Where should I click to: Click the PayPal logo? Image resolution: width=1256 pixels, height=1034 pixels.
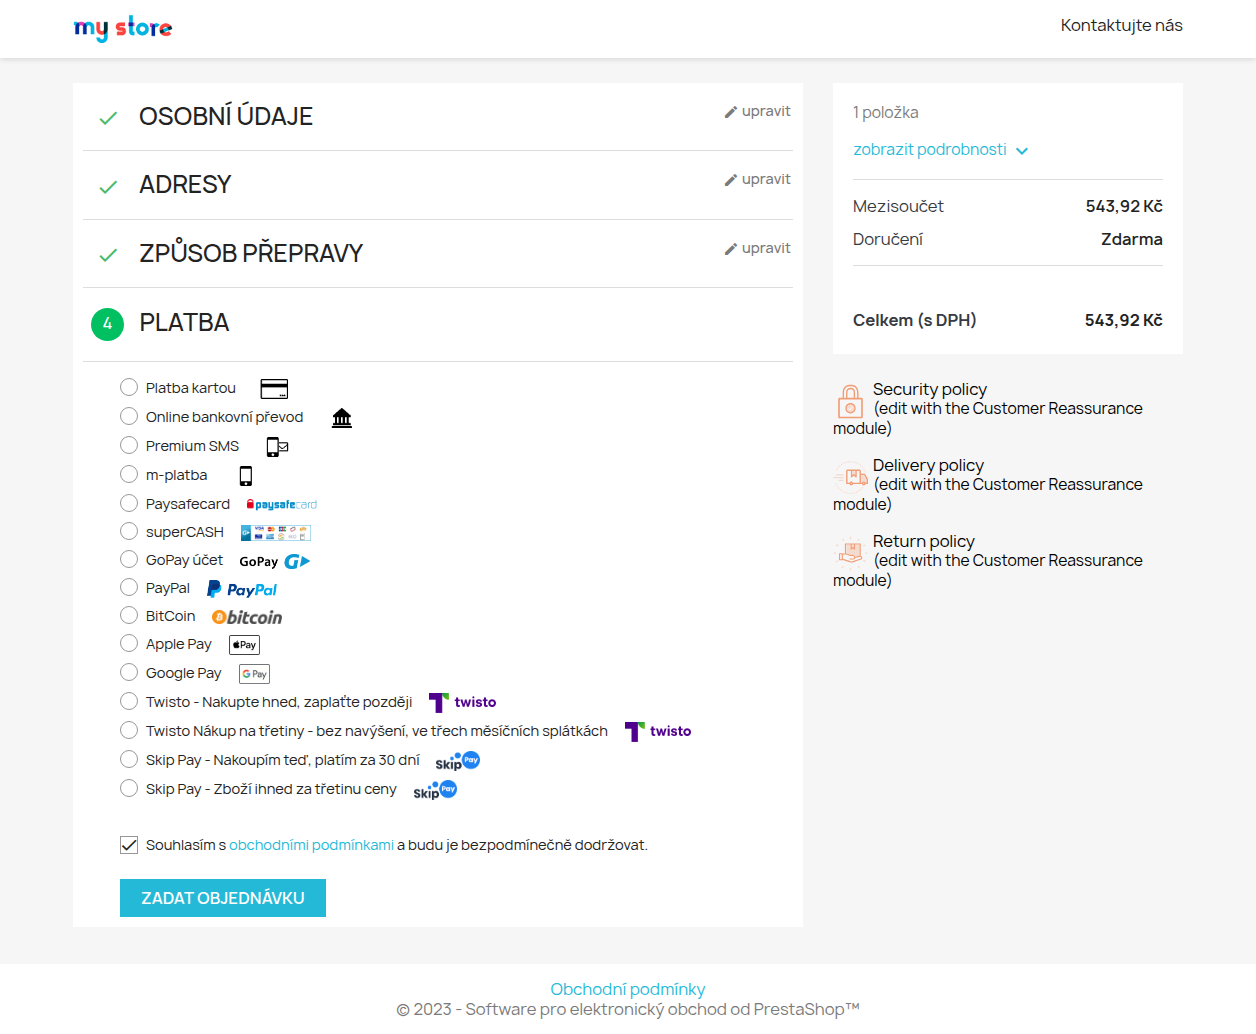click(x=242, y=590)
